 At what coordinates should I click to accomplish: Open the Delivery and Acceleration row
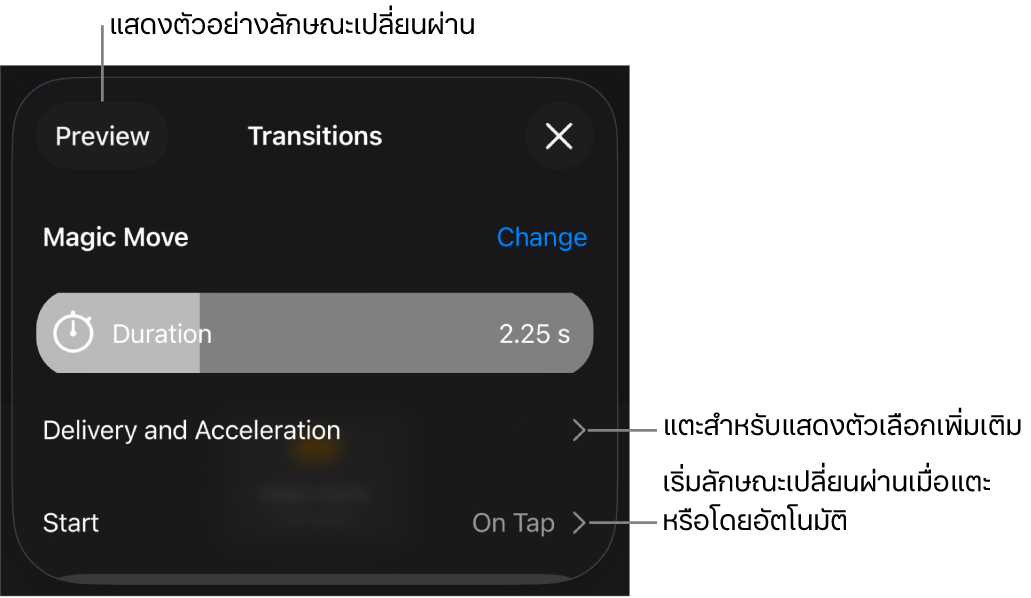tap(314, 430)
